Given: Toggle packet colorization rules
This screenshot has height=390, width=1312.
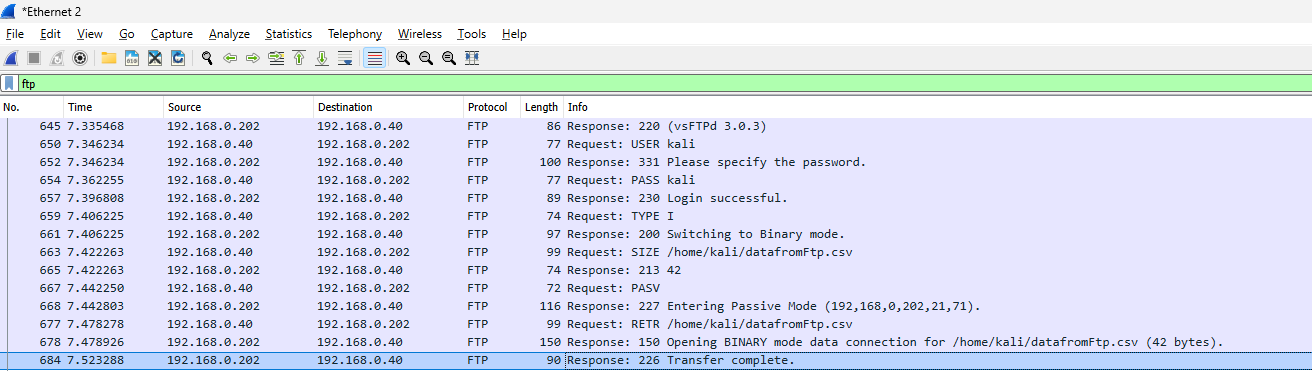Looking at the screenshot, I should pyautogui.click(x=374, y=58).
